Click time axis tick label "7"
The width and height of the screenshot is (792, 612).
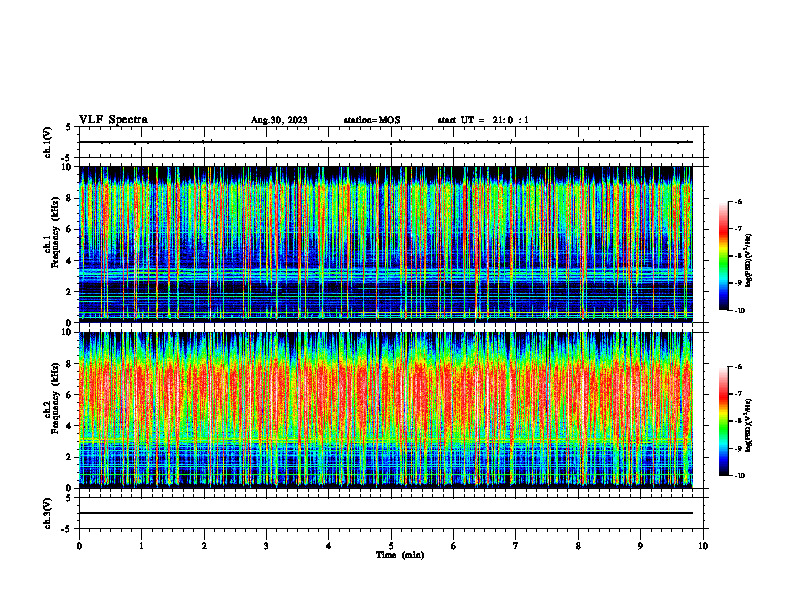516,546
